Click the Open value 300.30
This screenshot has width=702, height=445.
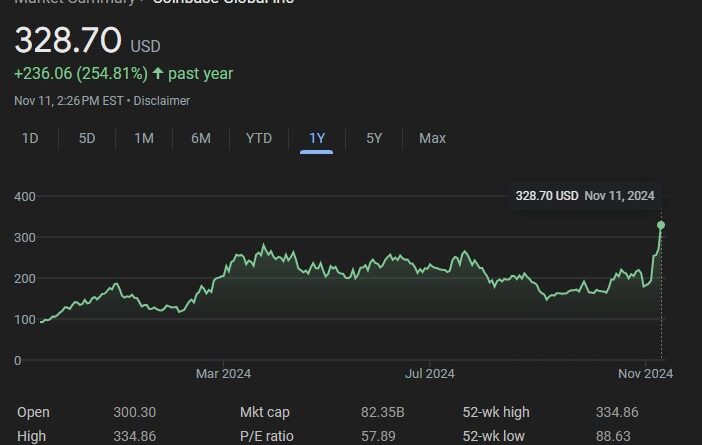(134, 412)
